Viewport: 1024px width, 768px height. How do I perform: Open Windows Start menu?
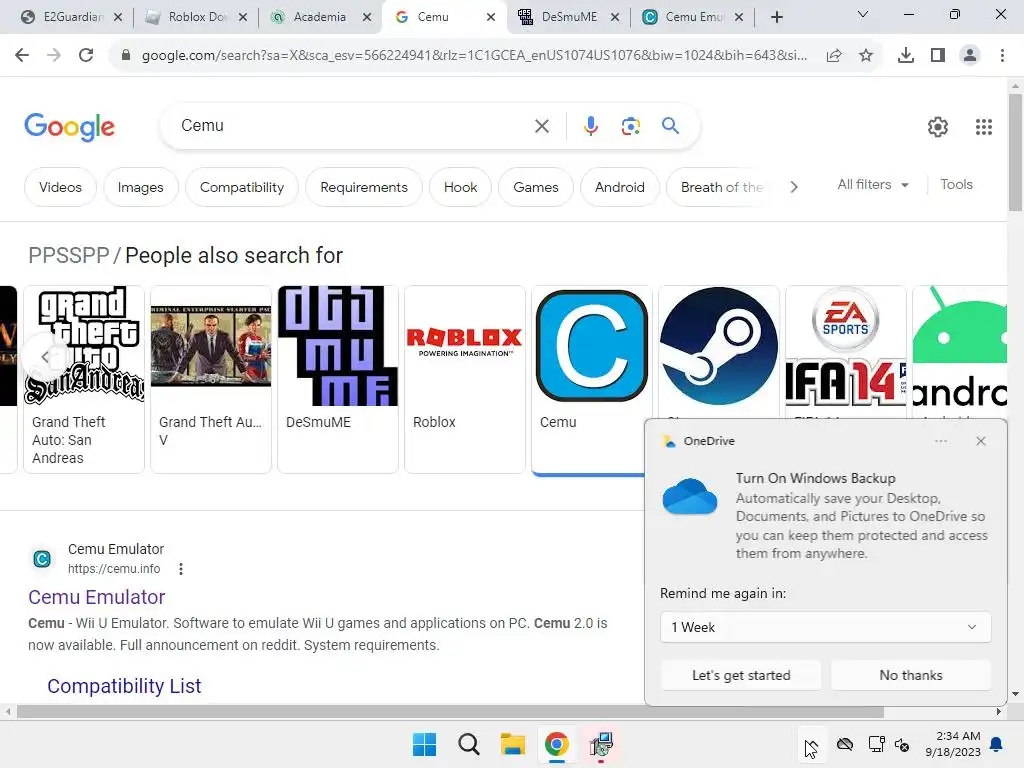424,744
